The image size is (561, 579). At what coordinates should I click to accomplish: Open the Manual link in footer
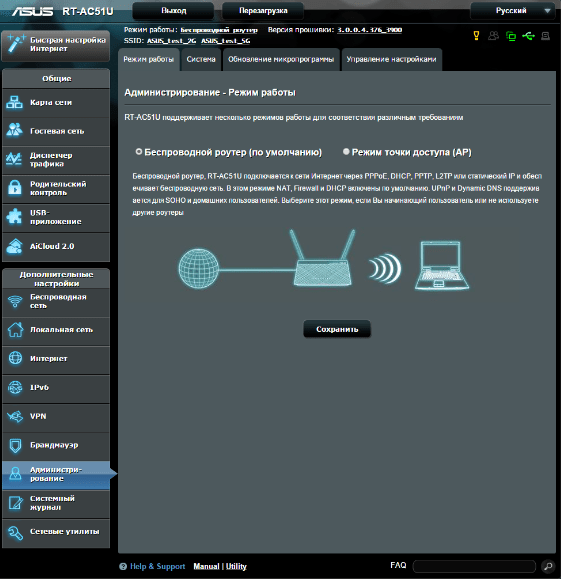pos(206,566)
